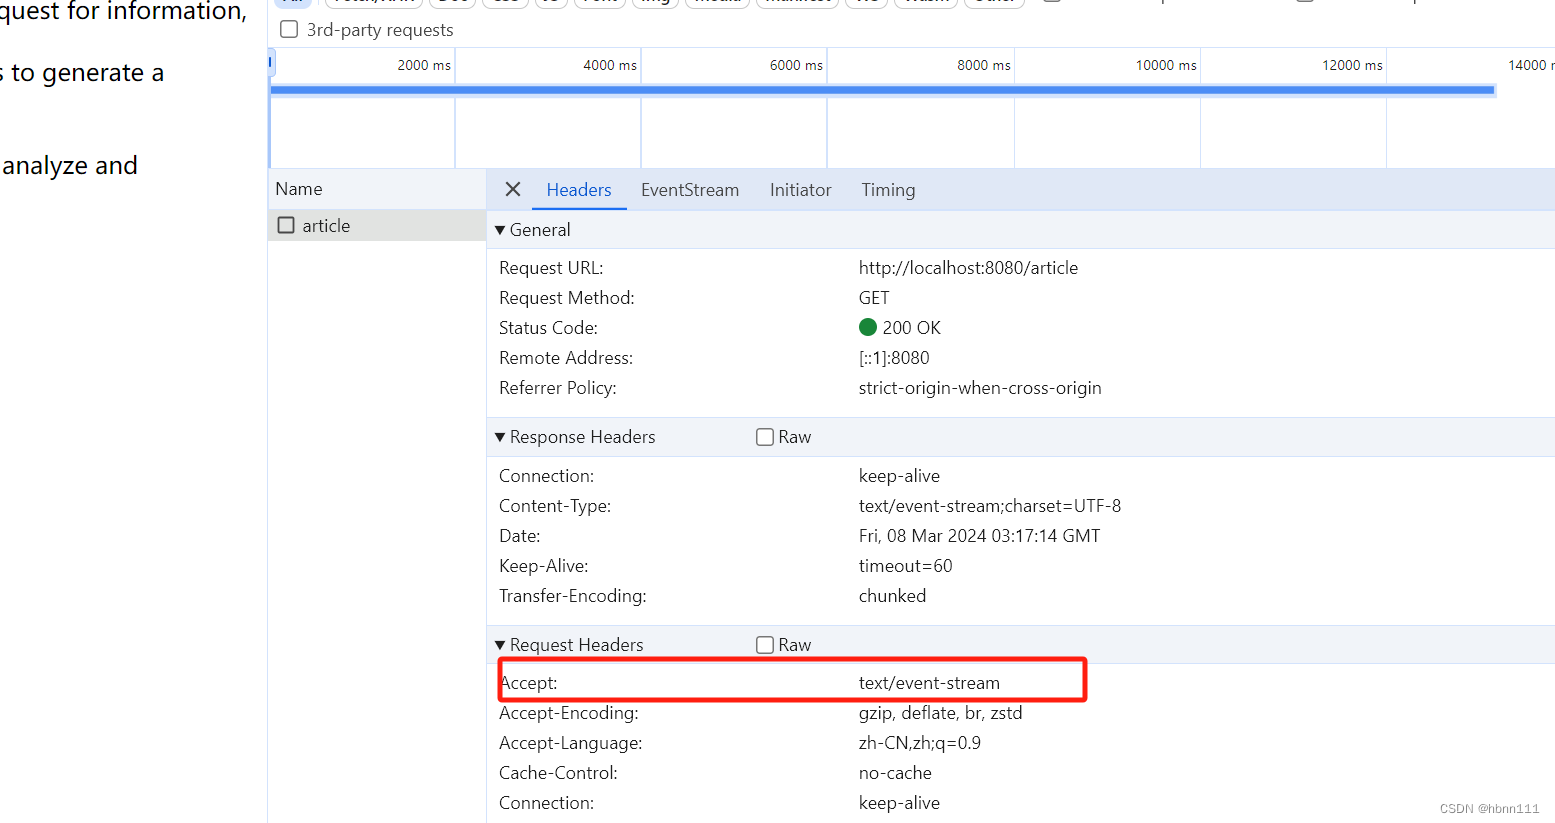This screenshot has width=1555, height=823.
Task: Click the Accept-Language value zh-CN,zh;q=0.9
Action: click(x=919, y=743)
